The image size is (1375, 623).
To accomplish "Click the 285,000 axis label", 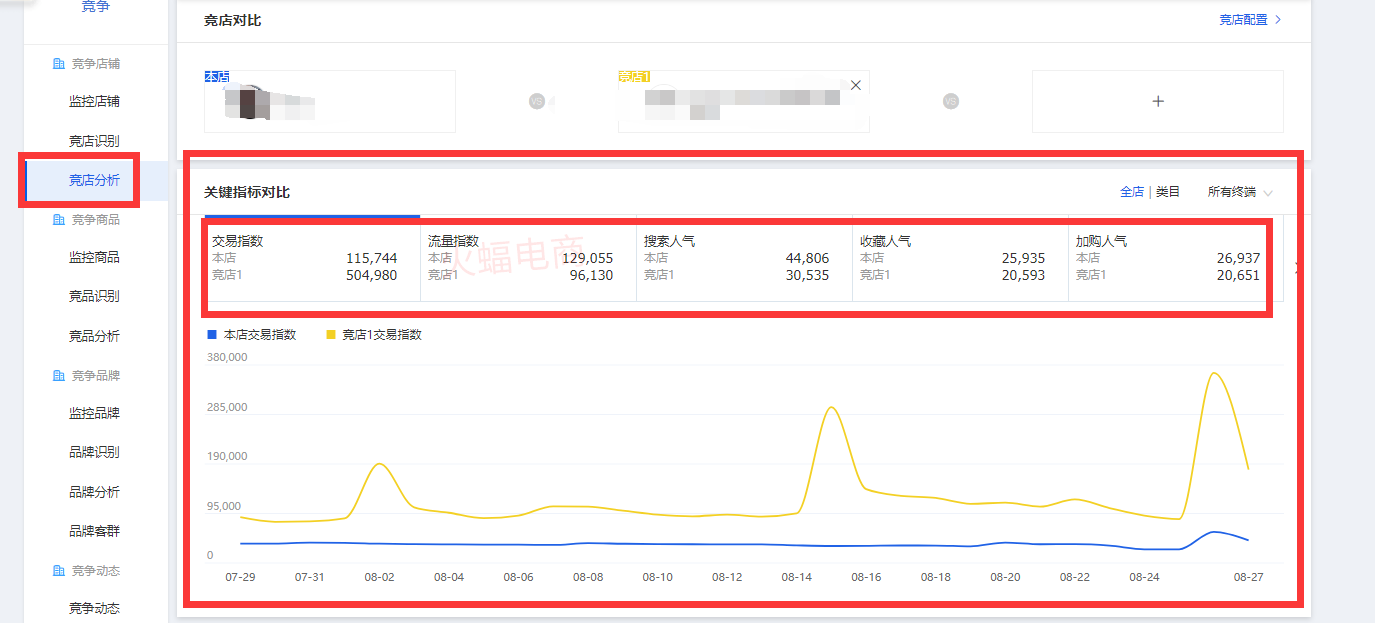I will (227, 407).
